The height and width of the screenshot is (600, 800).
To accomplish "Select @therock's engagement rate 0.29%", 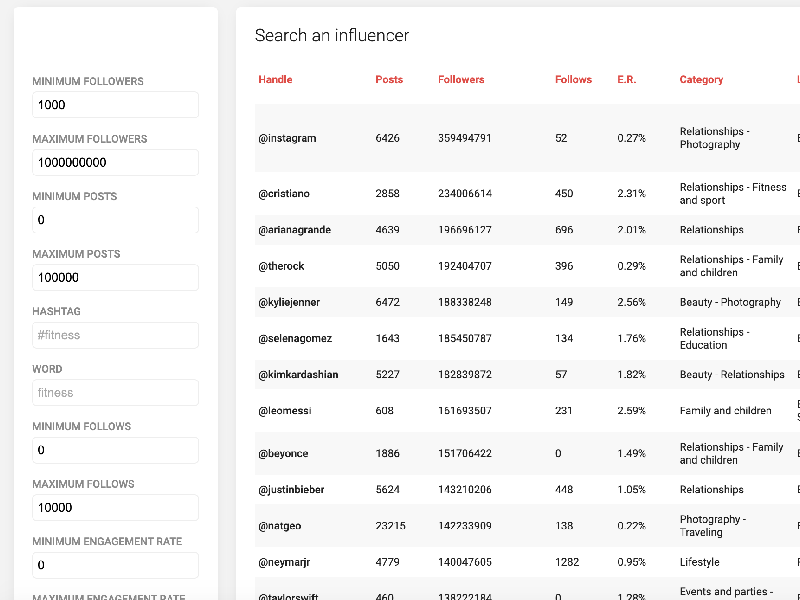I will (631, 266).
